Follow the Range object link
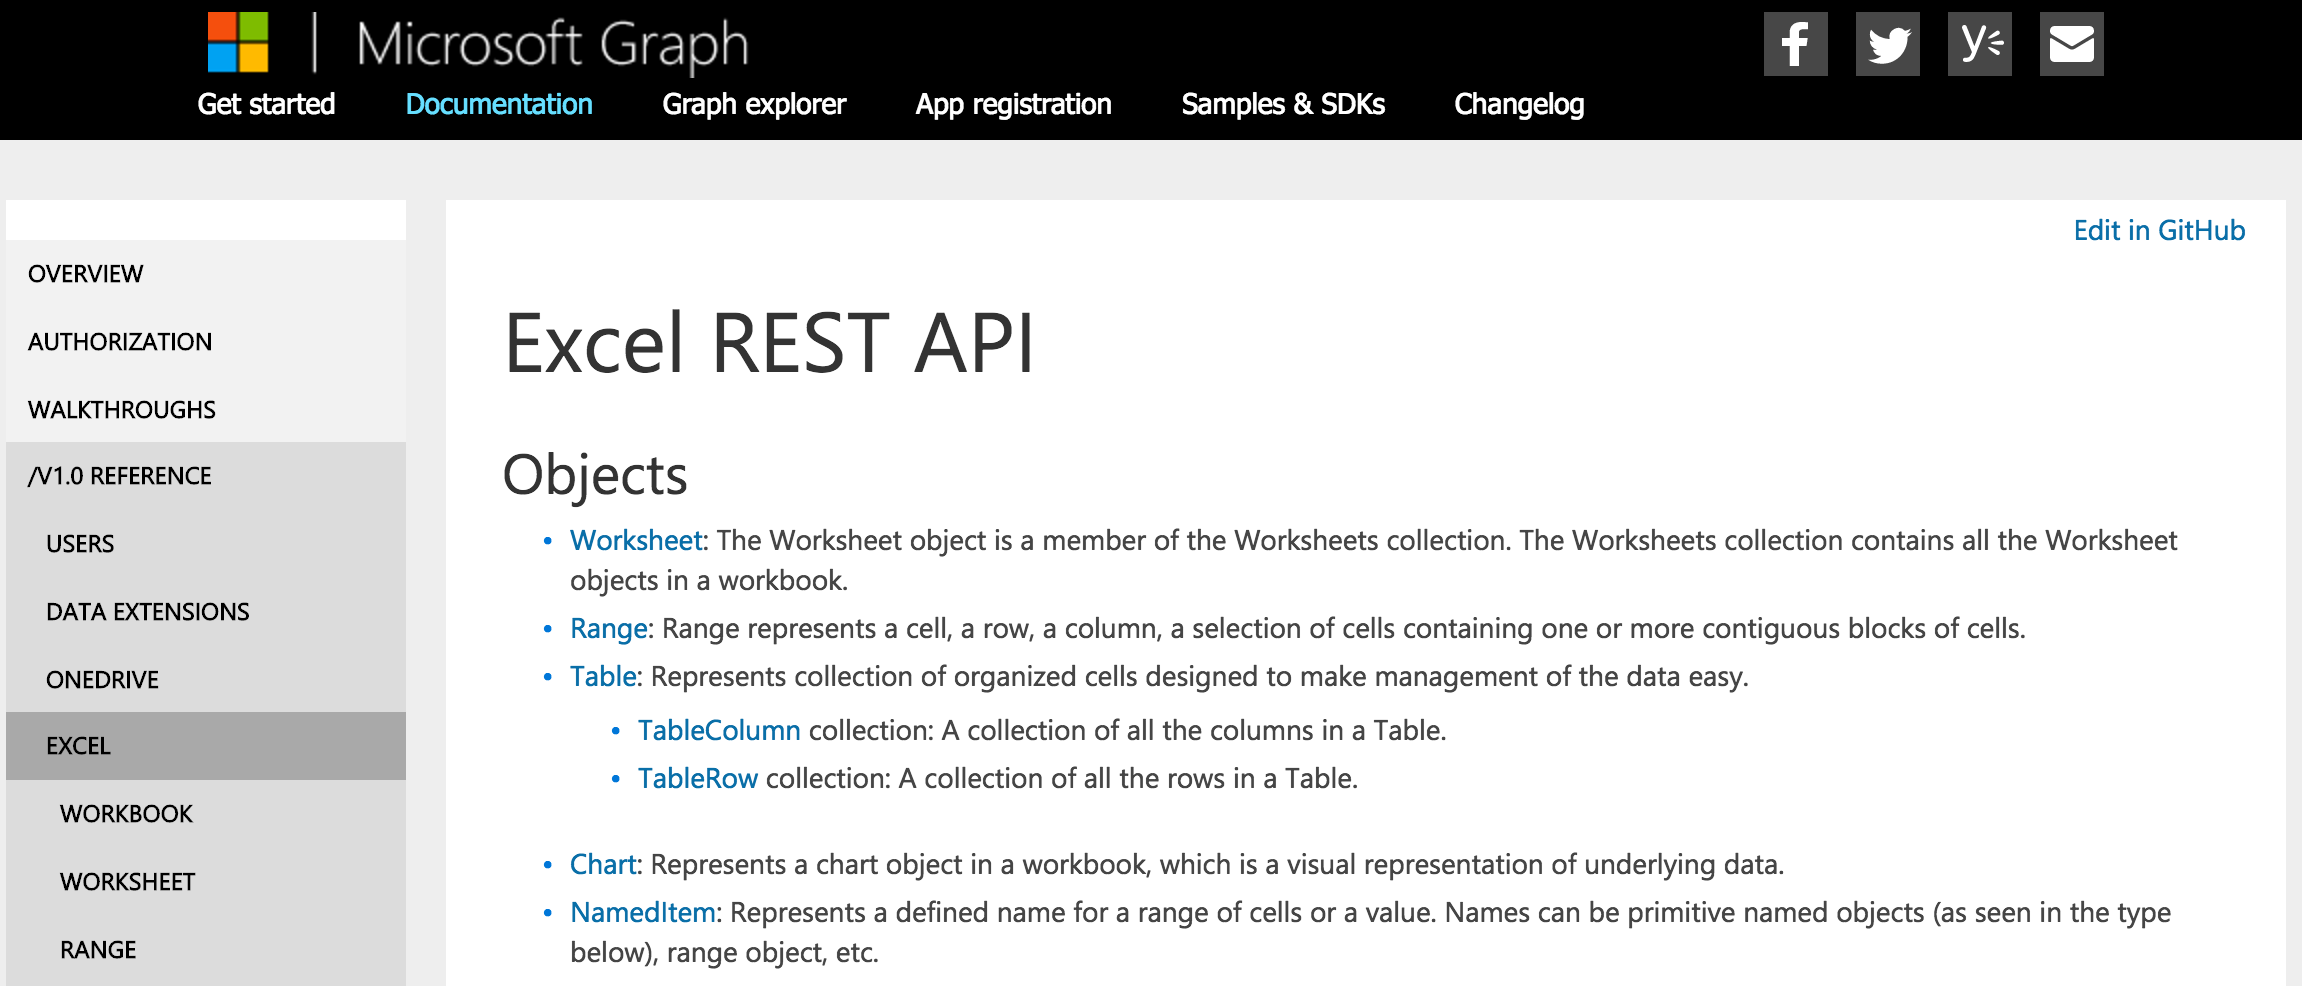The width and height of the screenshot is (2302, 986). tap(609, 629)
